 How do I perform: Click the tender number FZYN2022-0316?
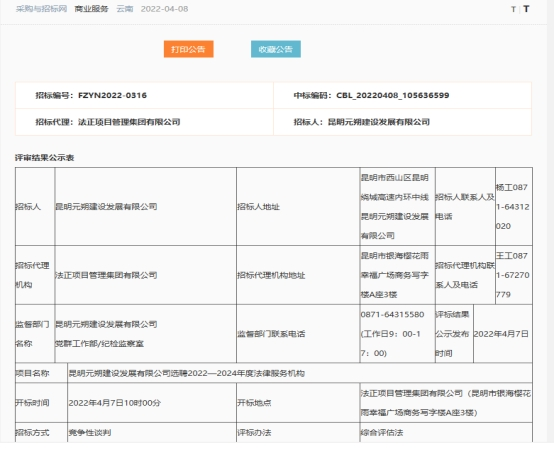(x=112, y=95)
